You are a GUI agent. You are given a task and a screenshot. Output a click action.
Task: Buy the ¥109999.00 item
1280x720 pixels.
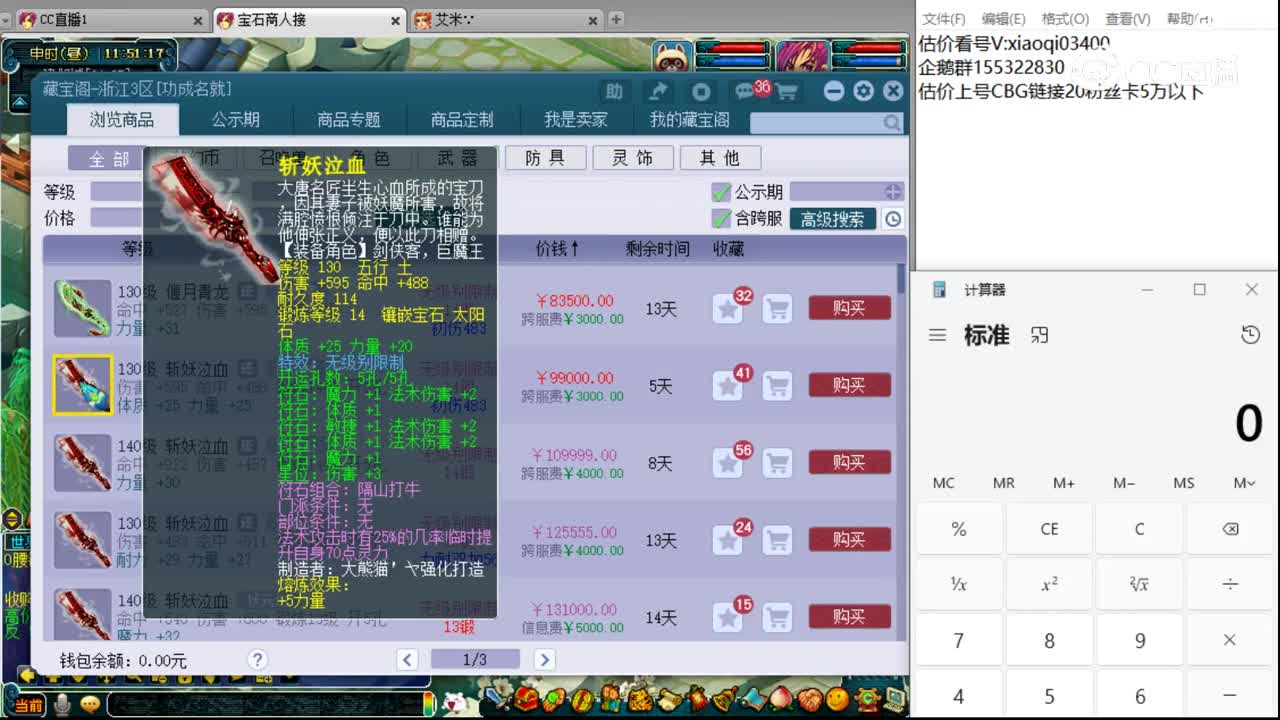[x=849, y=462]
